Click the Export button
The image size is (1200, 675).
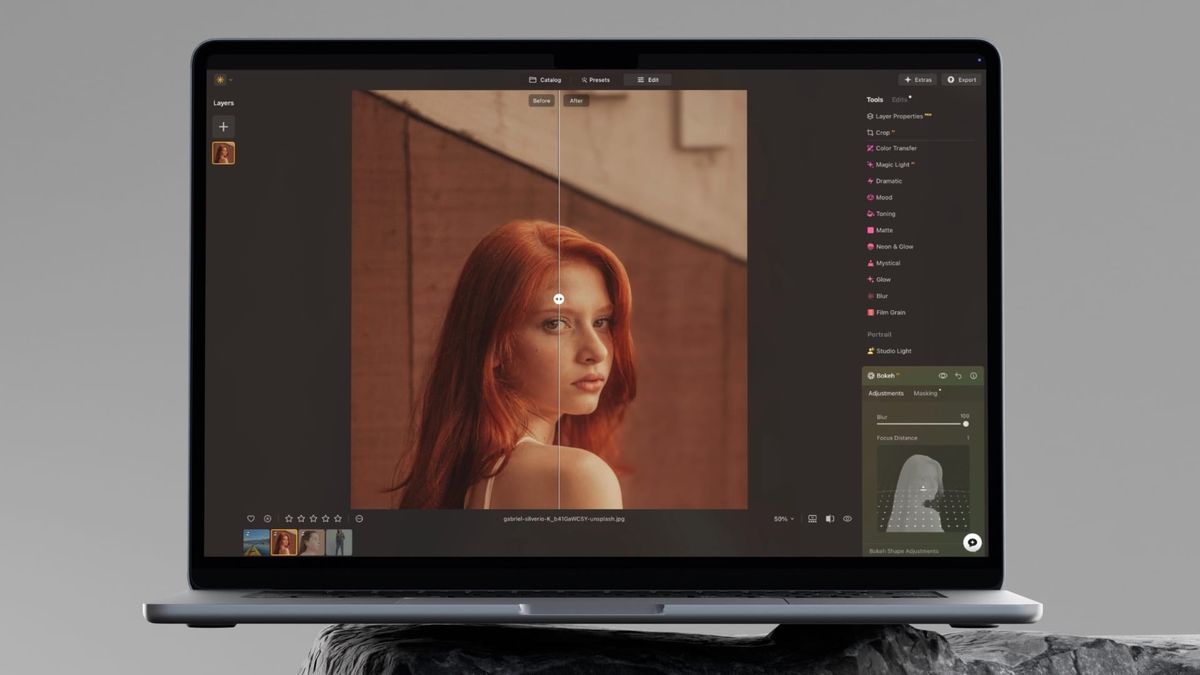[x=961, y=79]
